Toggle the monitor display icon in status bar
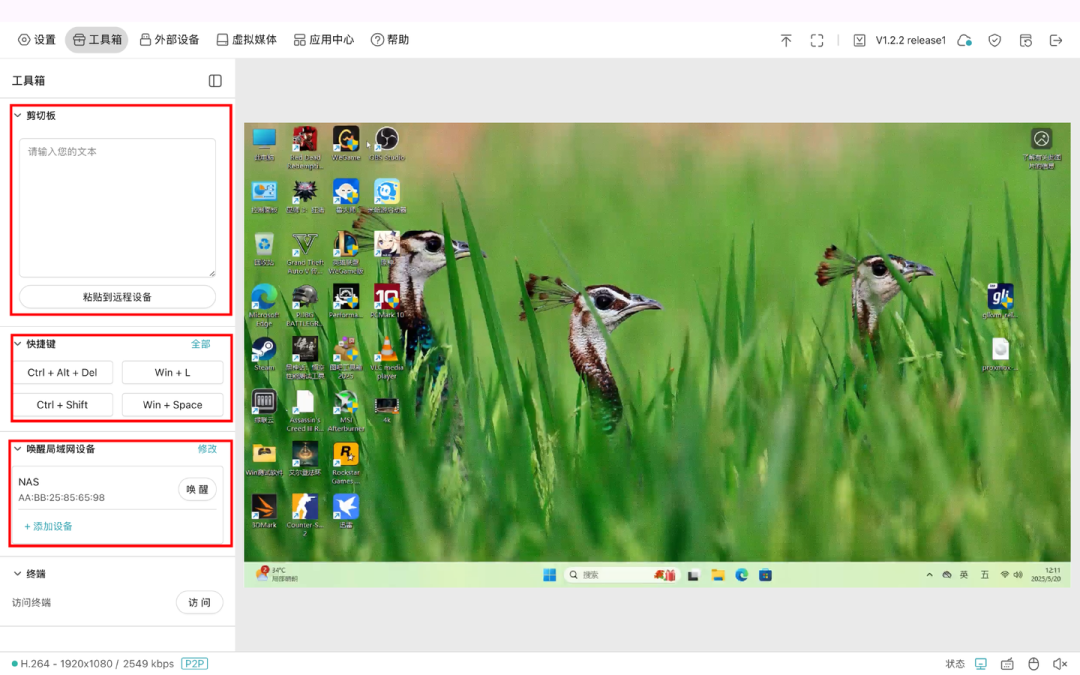This screenshot has width=1080, height=675. click(981, 664)
